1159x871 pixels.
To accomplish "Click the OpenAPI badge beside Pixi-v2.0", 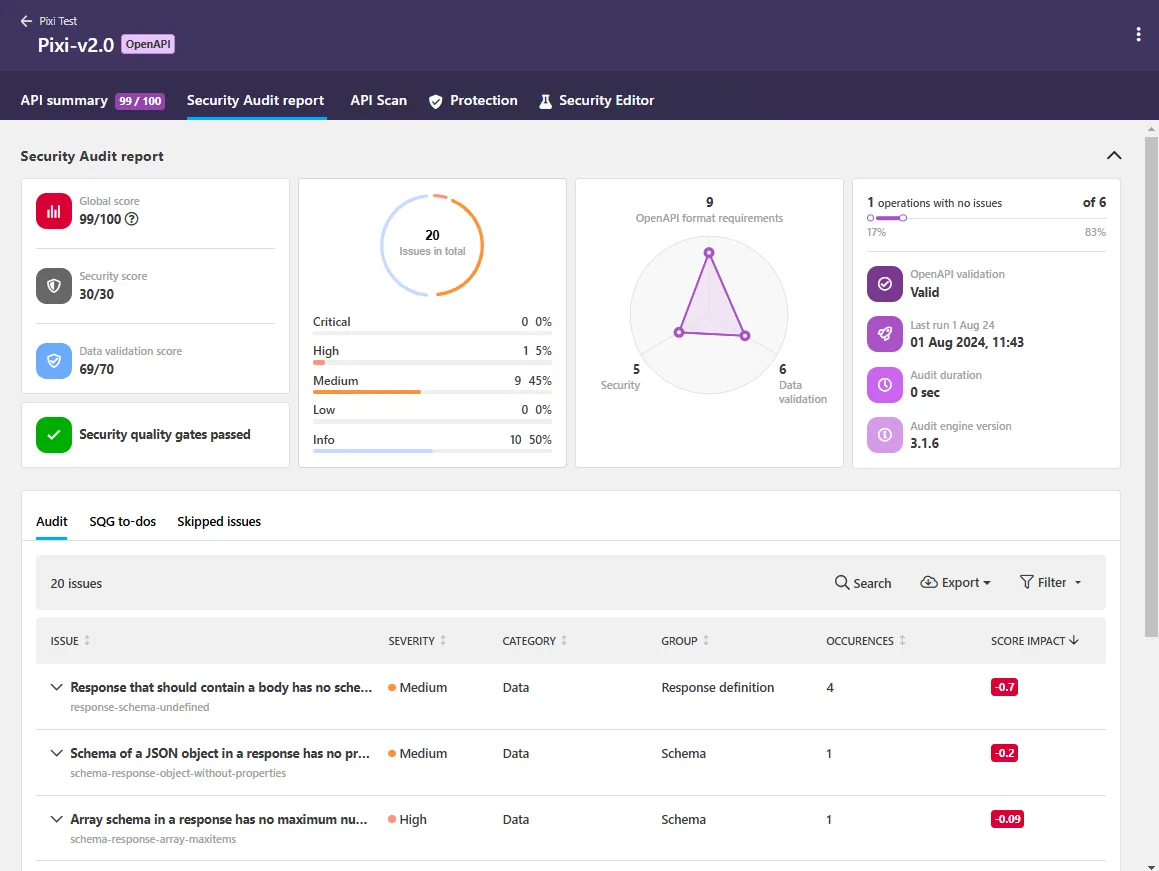I will click(147, 44).
